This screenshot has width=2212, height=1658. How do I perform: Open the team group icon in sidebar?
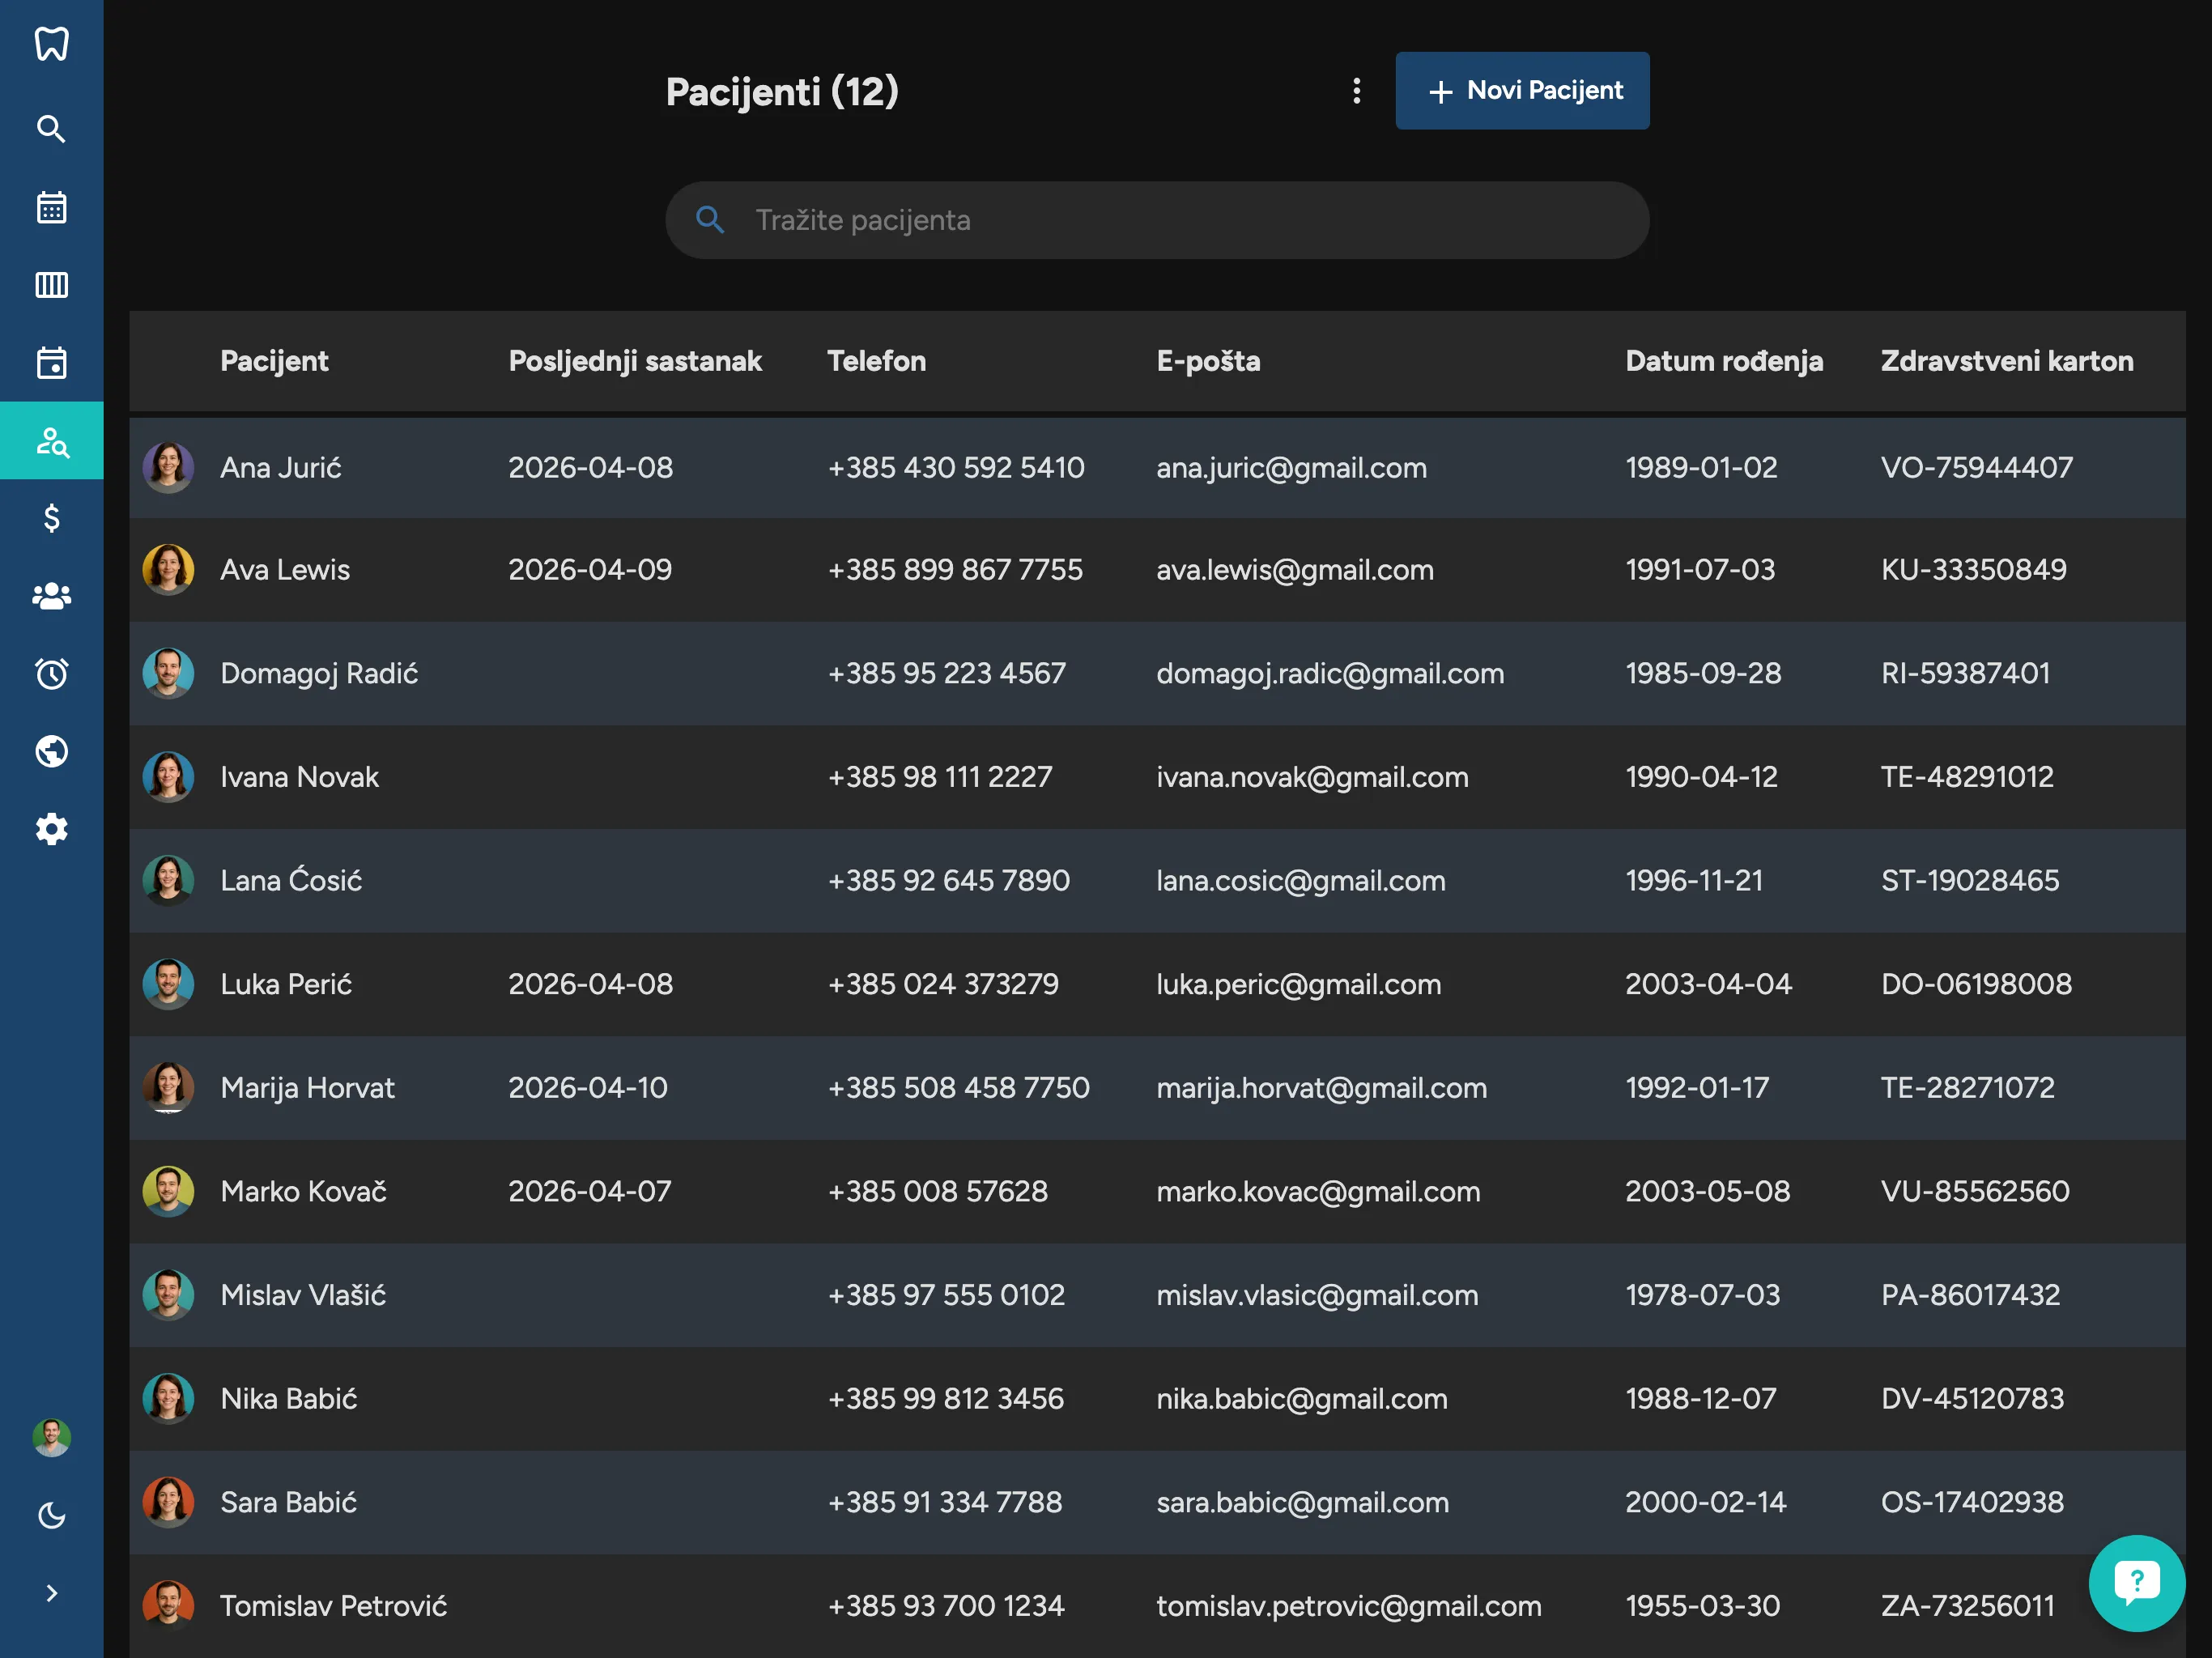[51, 596]
